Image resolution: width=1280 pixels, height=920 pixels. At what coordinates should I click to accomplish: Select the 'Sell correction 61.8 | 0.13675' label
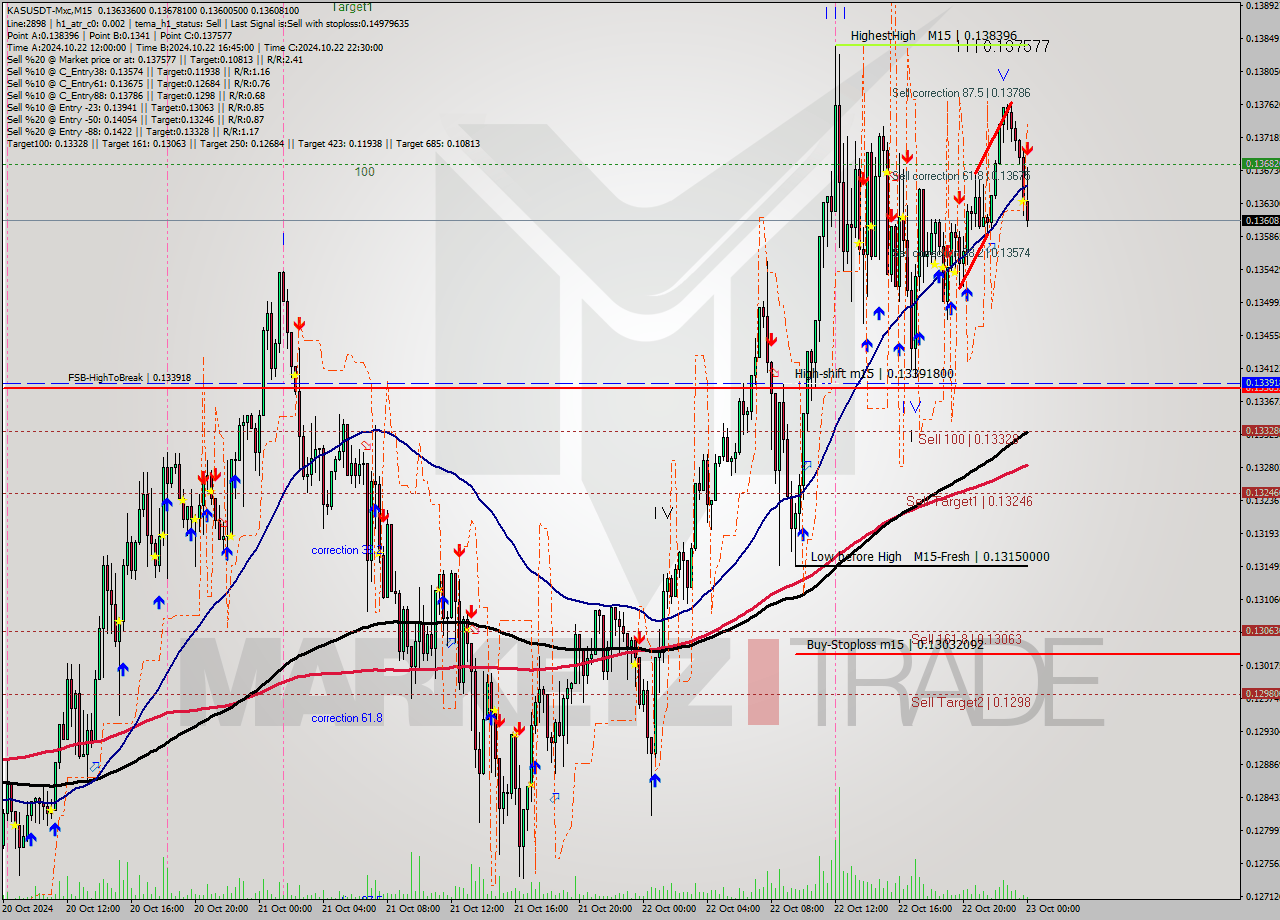pyautogui.click(x=961, y=176)
